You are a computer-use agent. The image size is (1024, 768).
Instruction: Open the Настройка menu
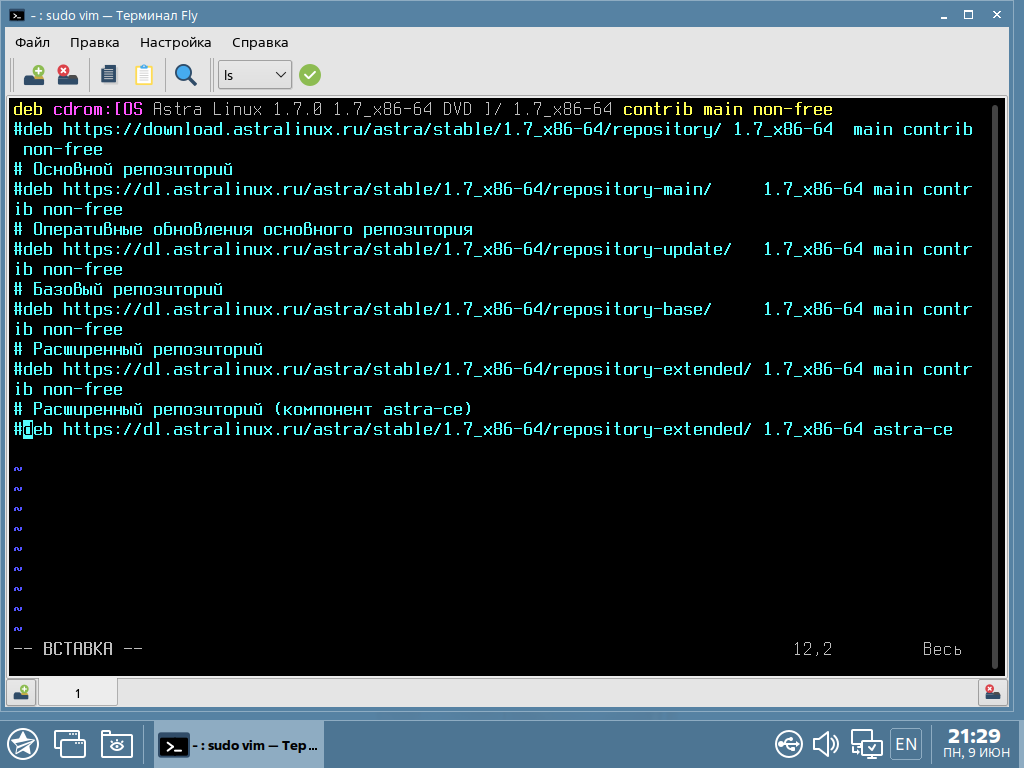(x=176, y=42)
